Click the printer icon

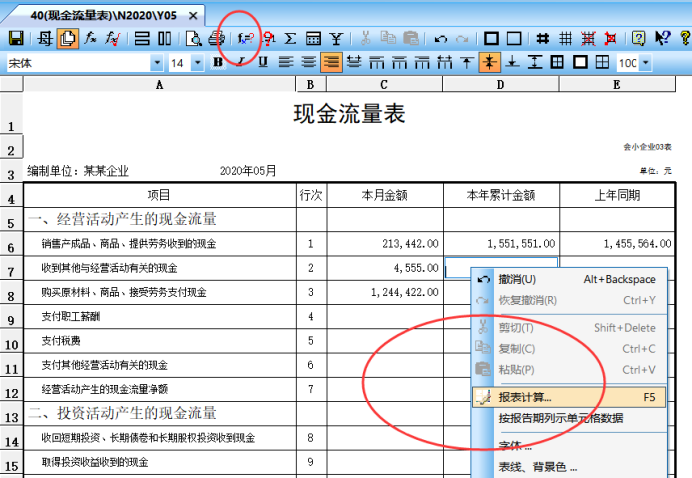[x=216, y=39]
